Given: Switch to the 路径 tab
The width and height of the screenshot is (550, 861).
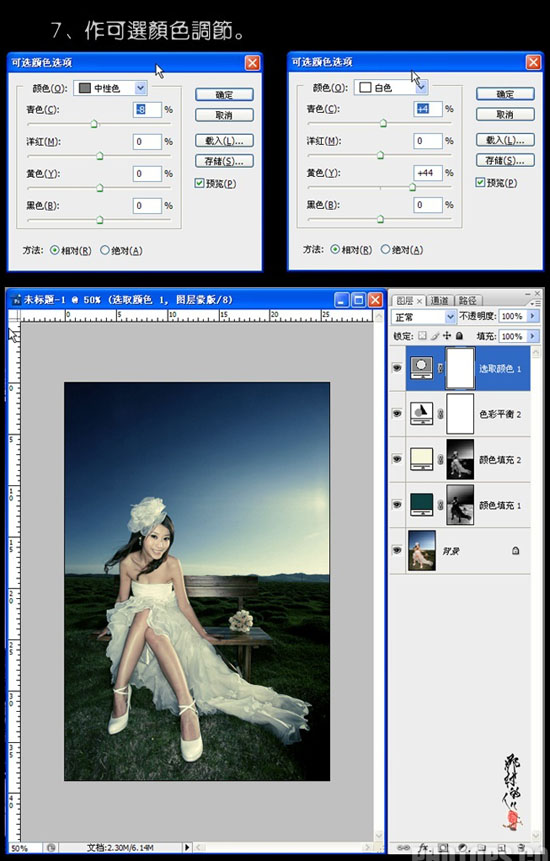Looking at the screenshot, I should click(x=467, y=300).
